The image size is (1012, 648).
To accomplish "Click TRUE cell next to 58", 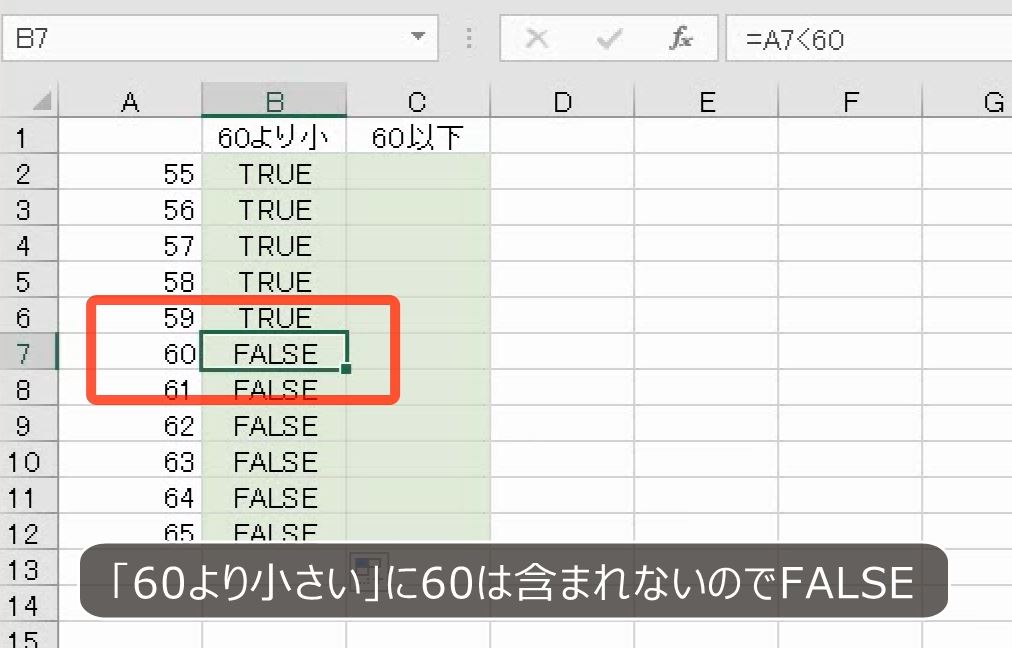I will (x=274, y=281).
